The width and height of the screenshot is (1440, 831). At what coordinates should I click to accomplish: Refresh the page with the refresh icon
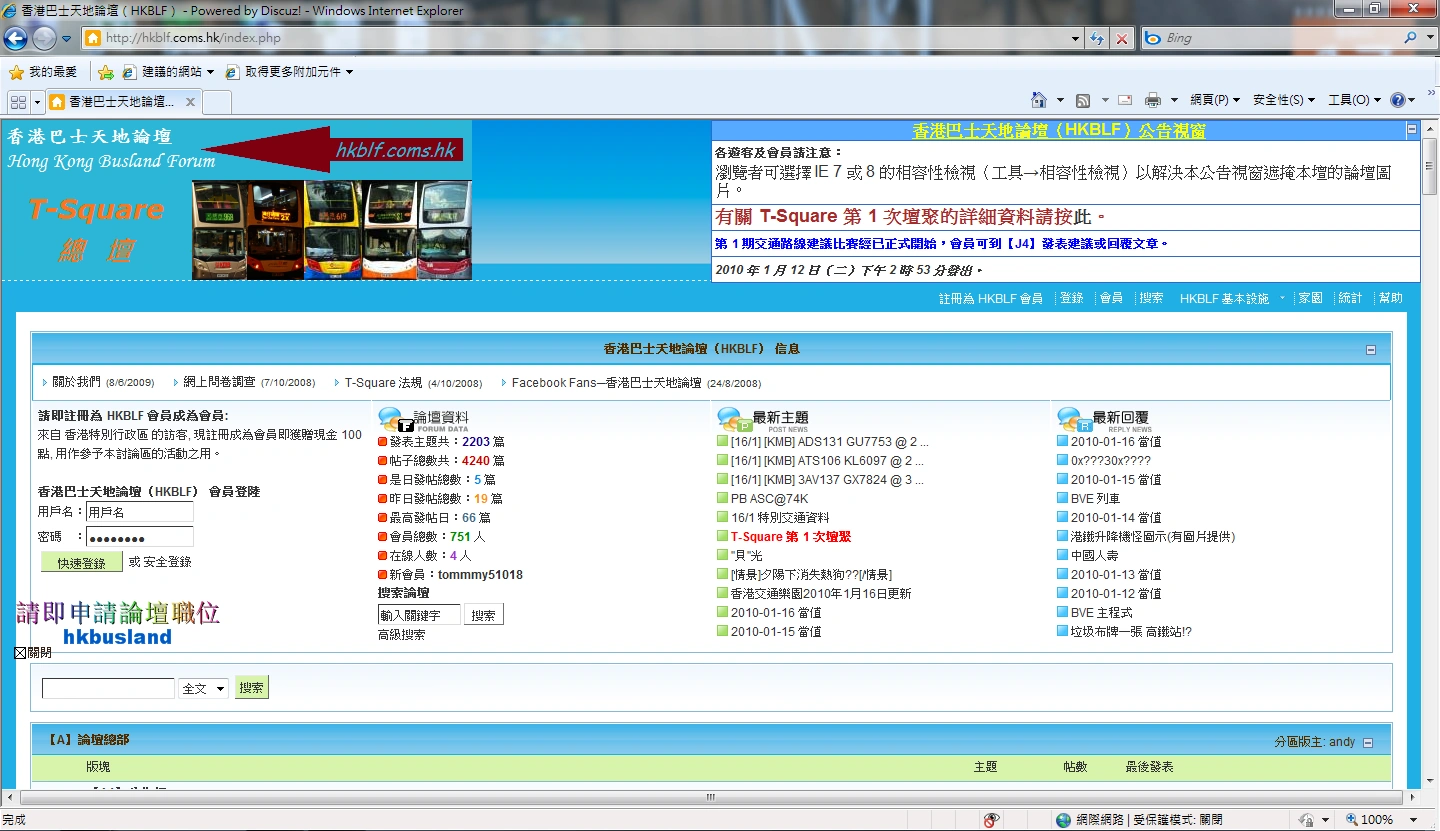(x=1098, y=39)
